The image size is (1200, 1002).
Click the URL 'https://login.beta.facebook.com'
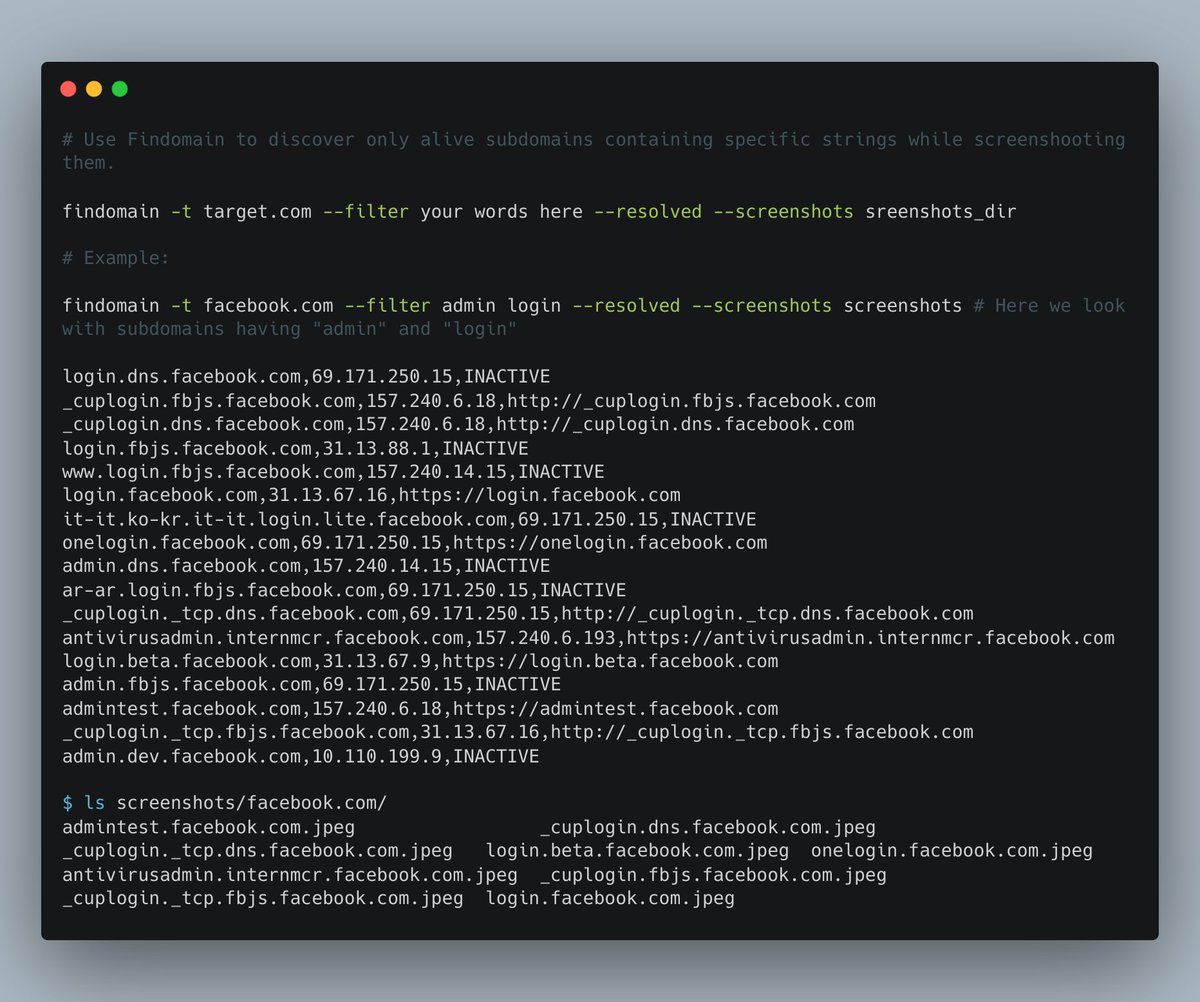[x=610, y=661]
